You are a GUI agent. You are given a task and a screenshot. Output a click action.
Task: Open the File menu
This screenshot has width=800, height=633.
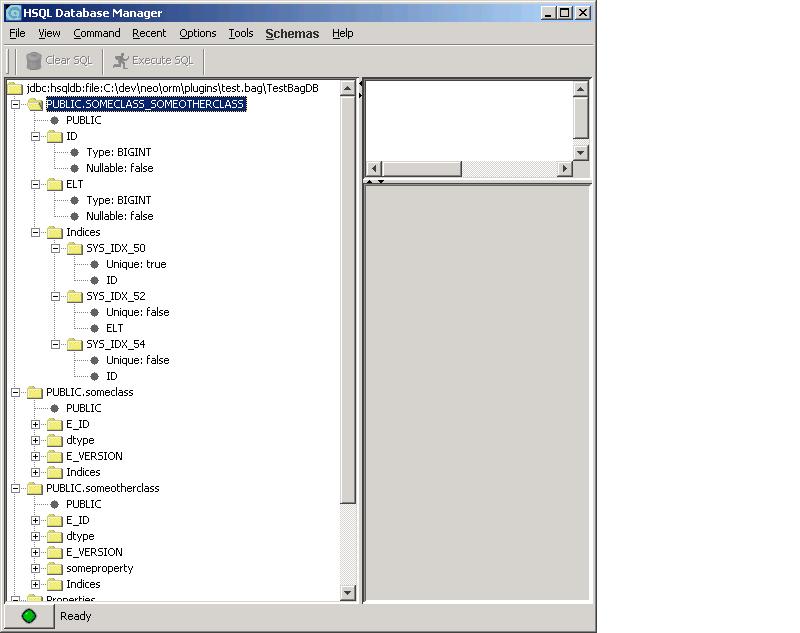point(17,33)
